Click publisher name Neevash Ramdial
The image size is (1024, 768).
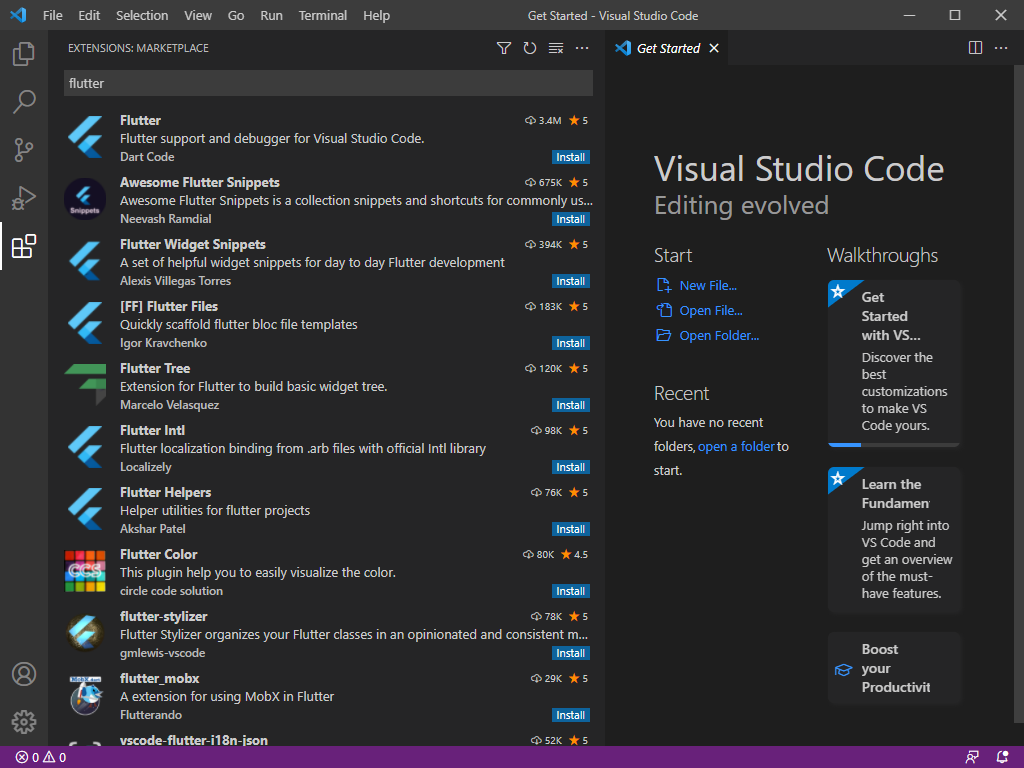click(165, 219)
